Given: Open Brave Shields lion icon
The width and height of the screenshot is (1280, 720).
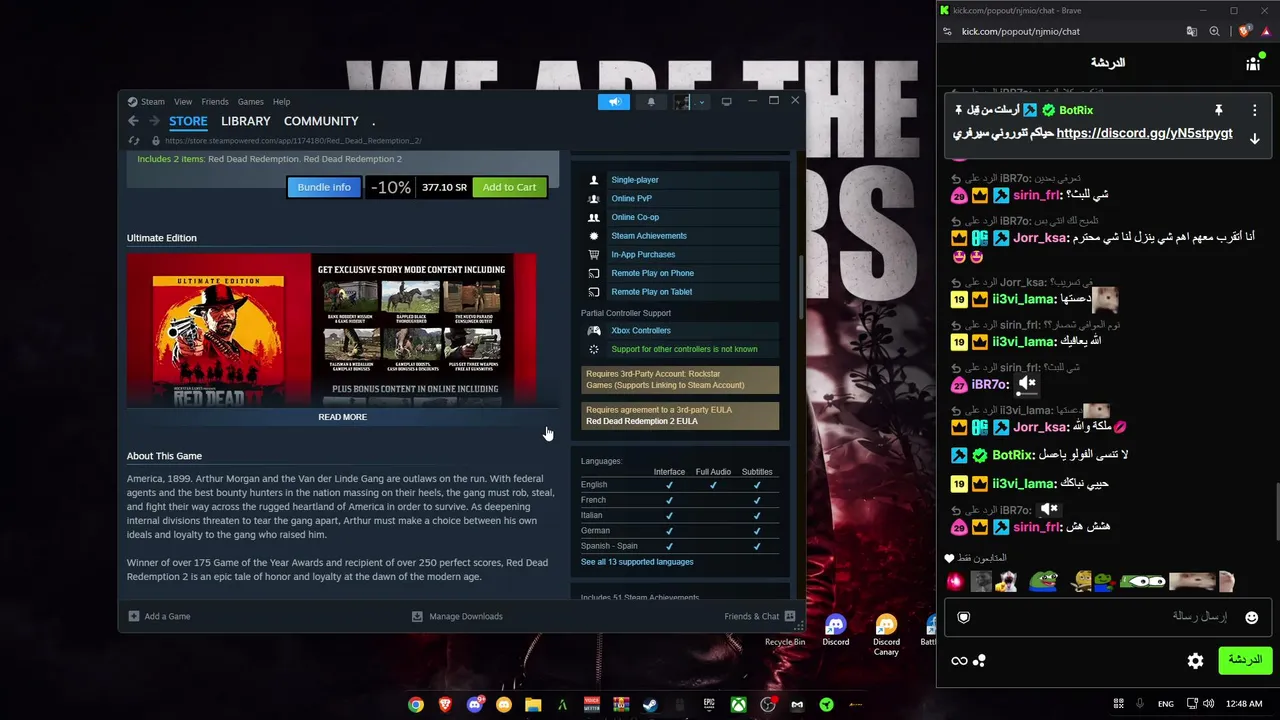Looking at the screenshot, I should pos(1244,31).
